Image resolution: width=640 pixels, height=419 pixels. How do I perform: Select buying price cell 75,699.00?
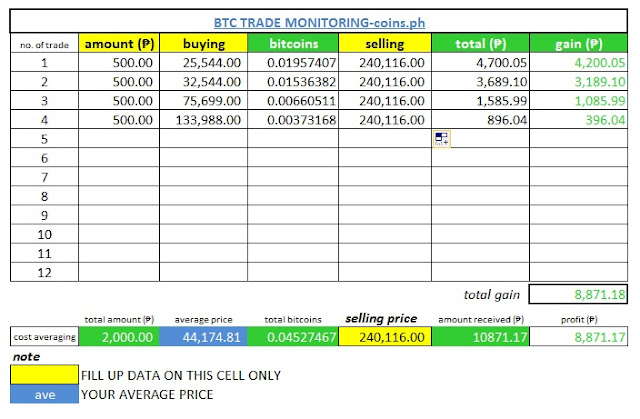(x=204, y=100)
